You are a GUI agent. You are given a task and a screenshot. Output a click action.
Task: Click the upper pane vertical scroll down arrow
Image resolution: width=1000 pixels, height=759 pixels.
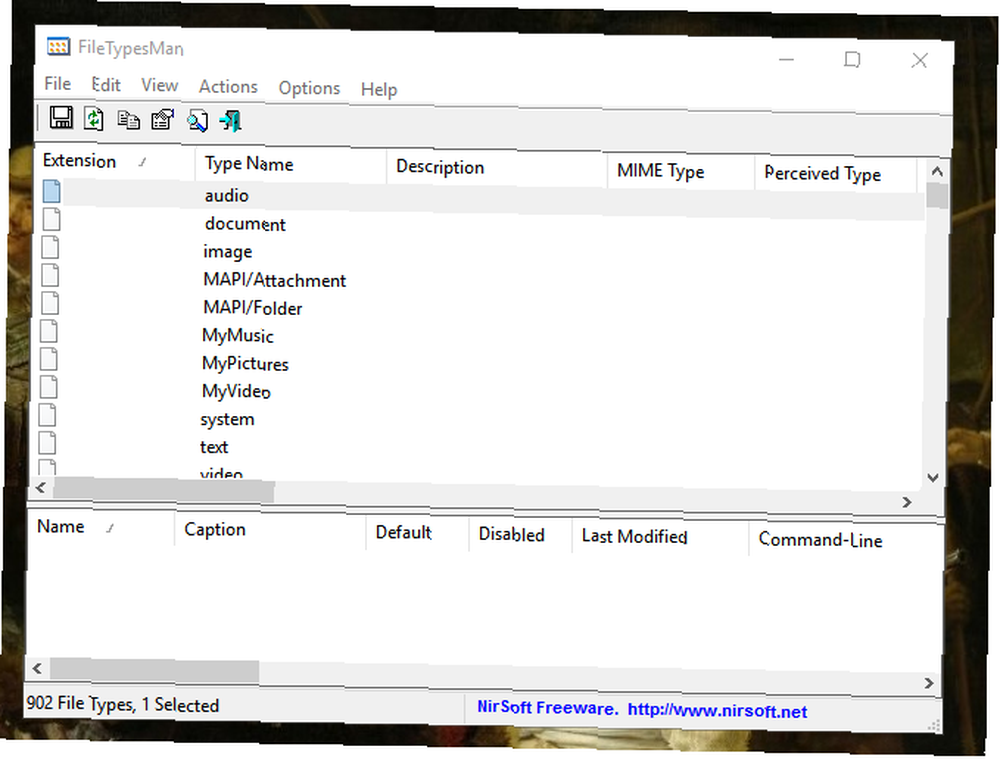tap(932, 477)
